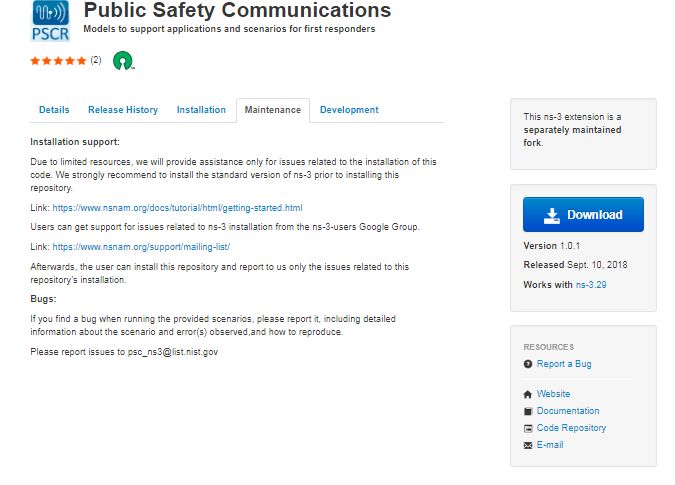This screenshot has width=675, height=485.
Task: Switch to the Details tab
Action: [x=54, y=110]
